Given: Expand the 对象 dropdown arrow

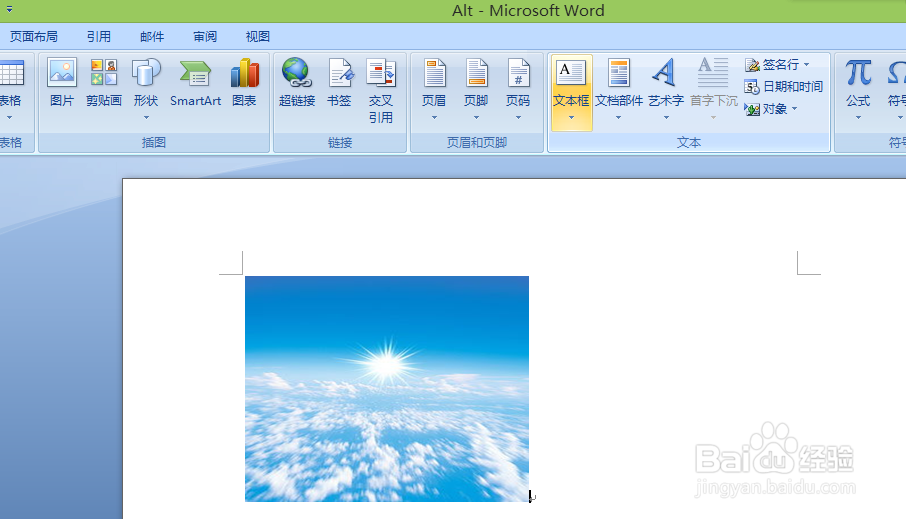Looking at the screenshot, I should (x=794, y=109).
